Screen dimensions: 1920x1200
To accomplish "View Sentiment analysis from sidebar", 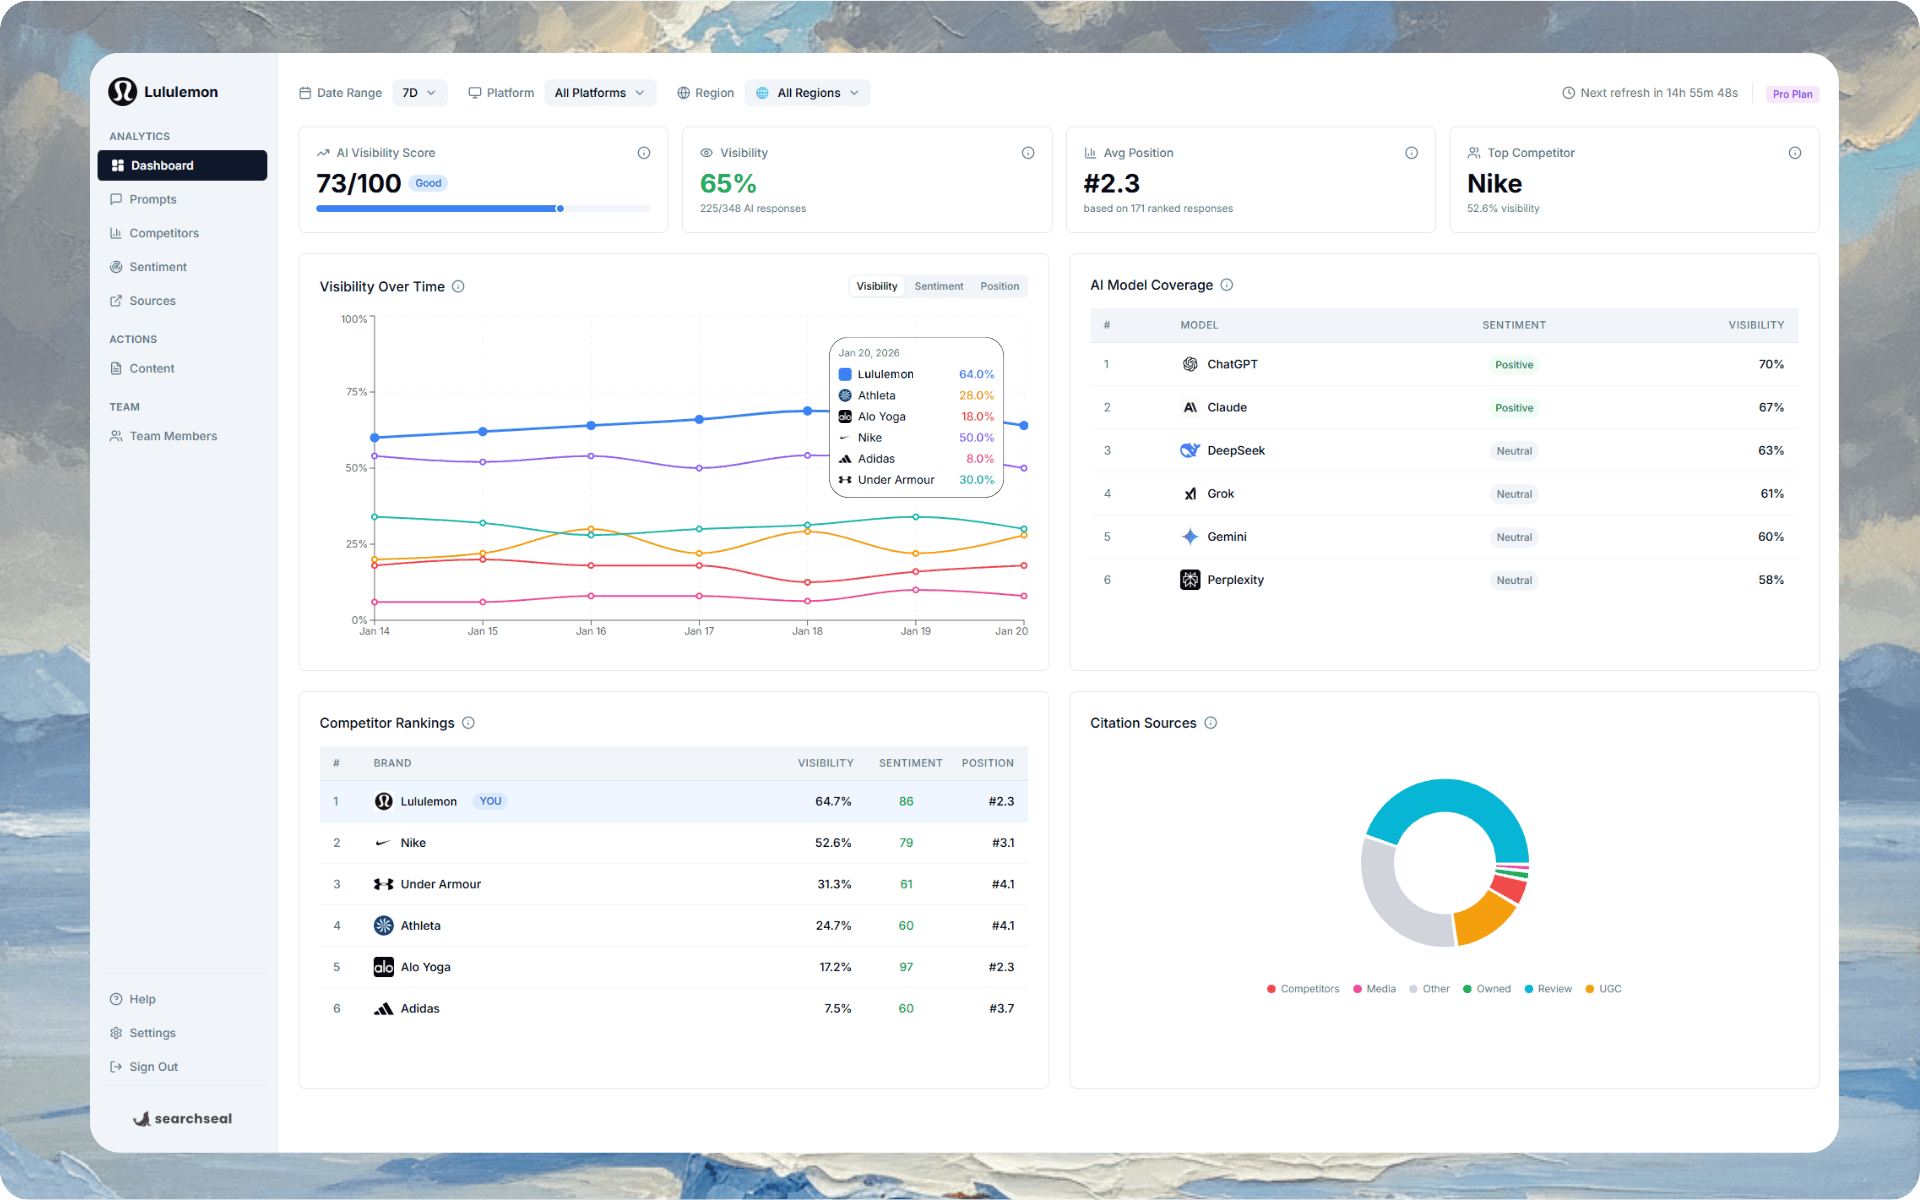I will pos(158,266).
